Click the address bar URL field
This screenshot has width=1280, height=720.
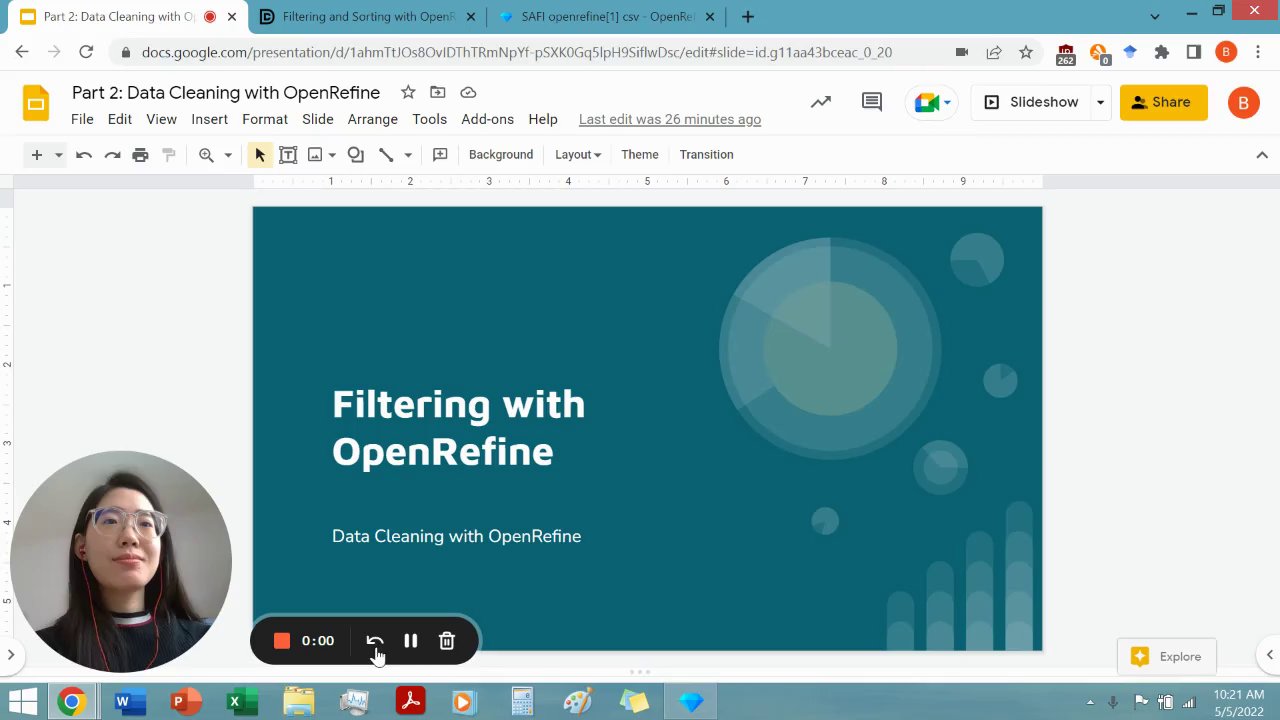pos(516,52)
